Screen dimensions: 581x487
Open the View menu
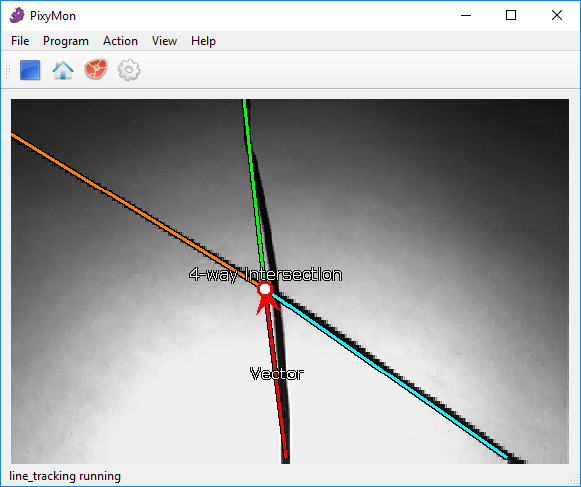pos(165,41)
